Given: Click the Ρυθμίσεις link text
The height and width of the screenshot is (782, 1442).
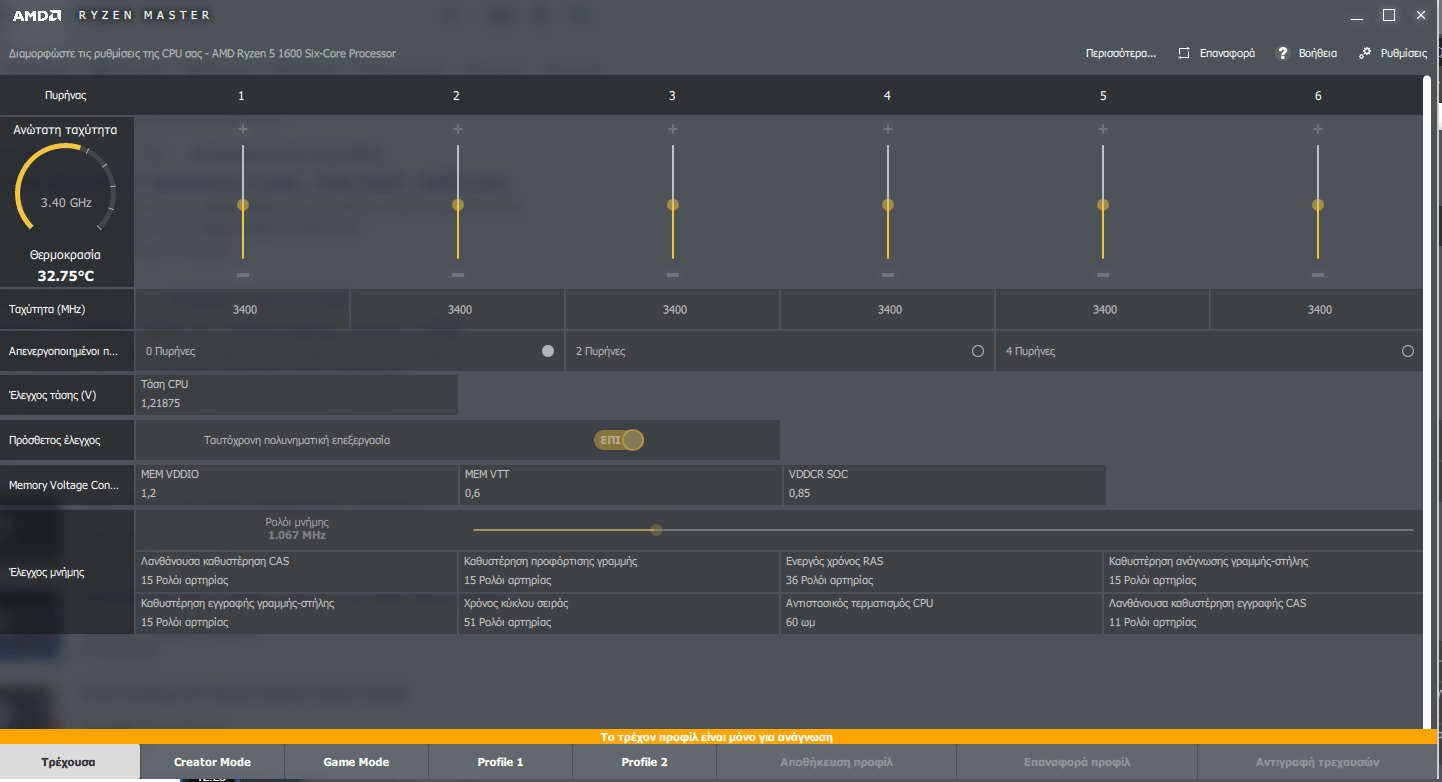Looking at the screenshot, I should click(x=1404, y=53).
